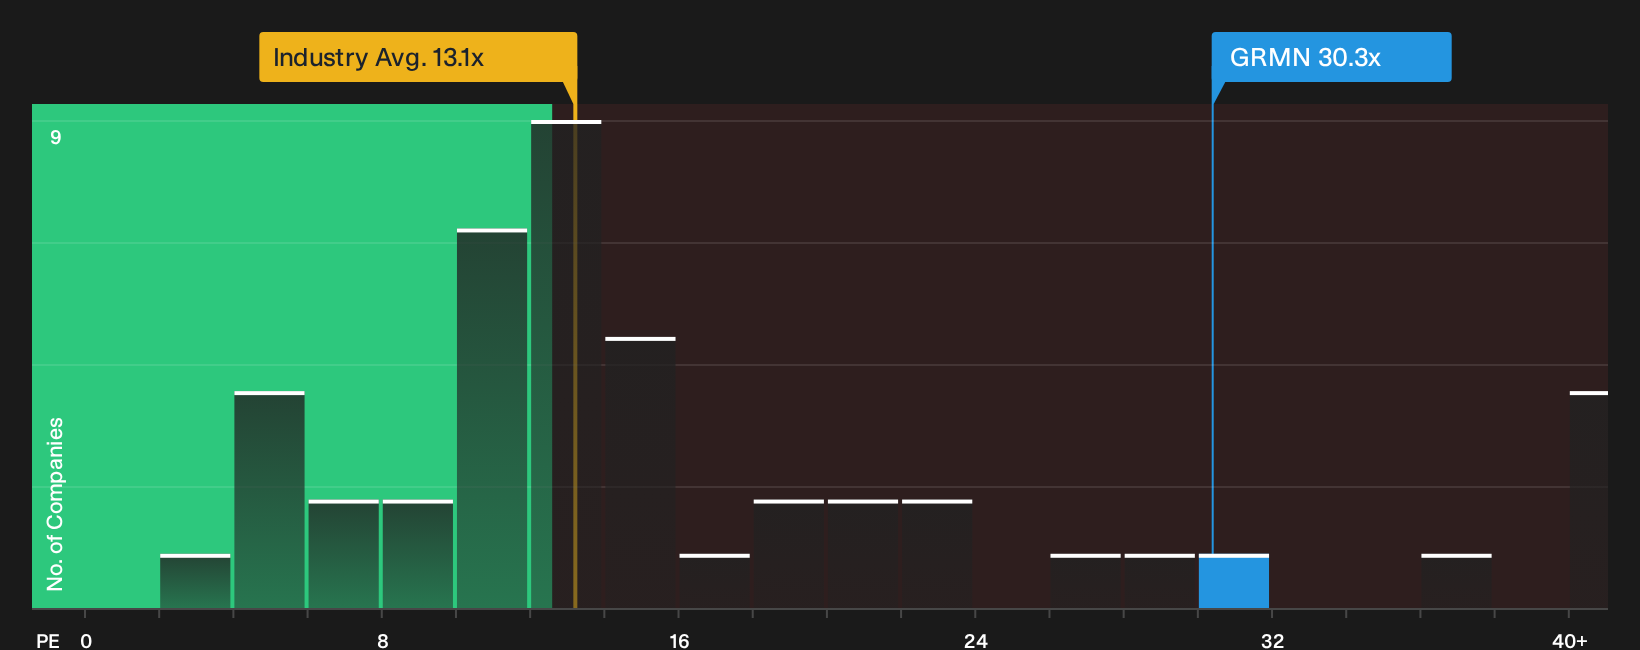Click the tallest bar at 9 companies
The width and height of the screenshot is (1640, 650).
click(x=566, y=364)
